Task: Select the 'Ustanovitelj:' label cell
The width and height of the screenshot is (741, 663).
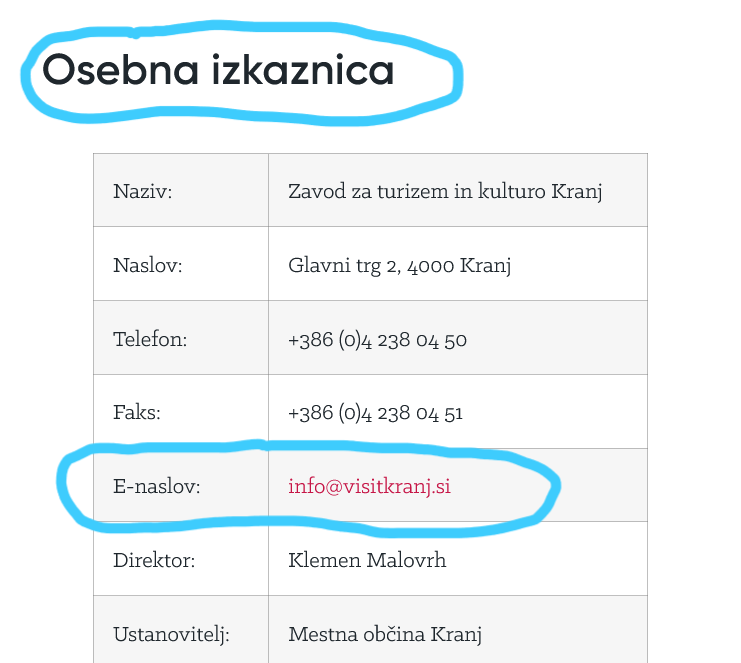Action: [171, 634]
